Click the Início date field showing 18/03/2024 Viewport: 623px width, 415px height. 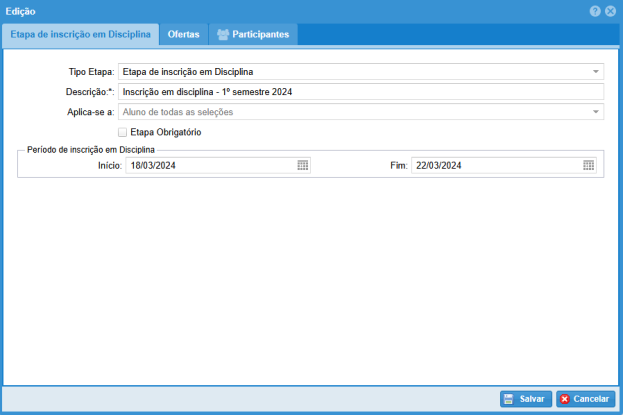pos(208,165)
